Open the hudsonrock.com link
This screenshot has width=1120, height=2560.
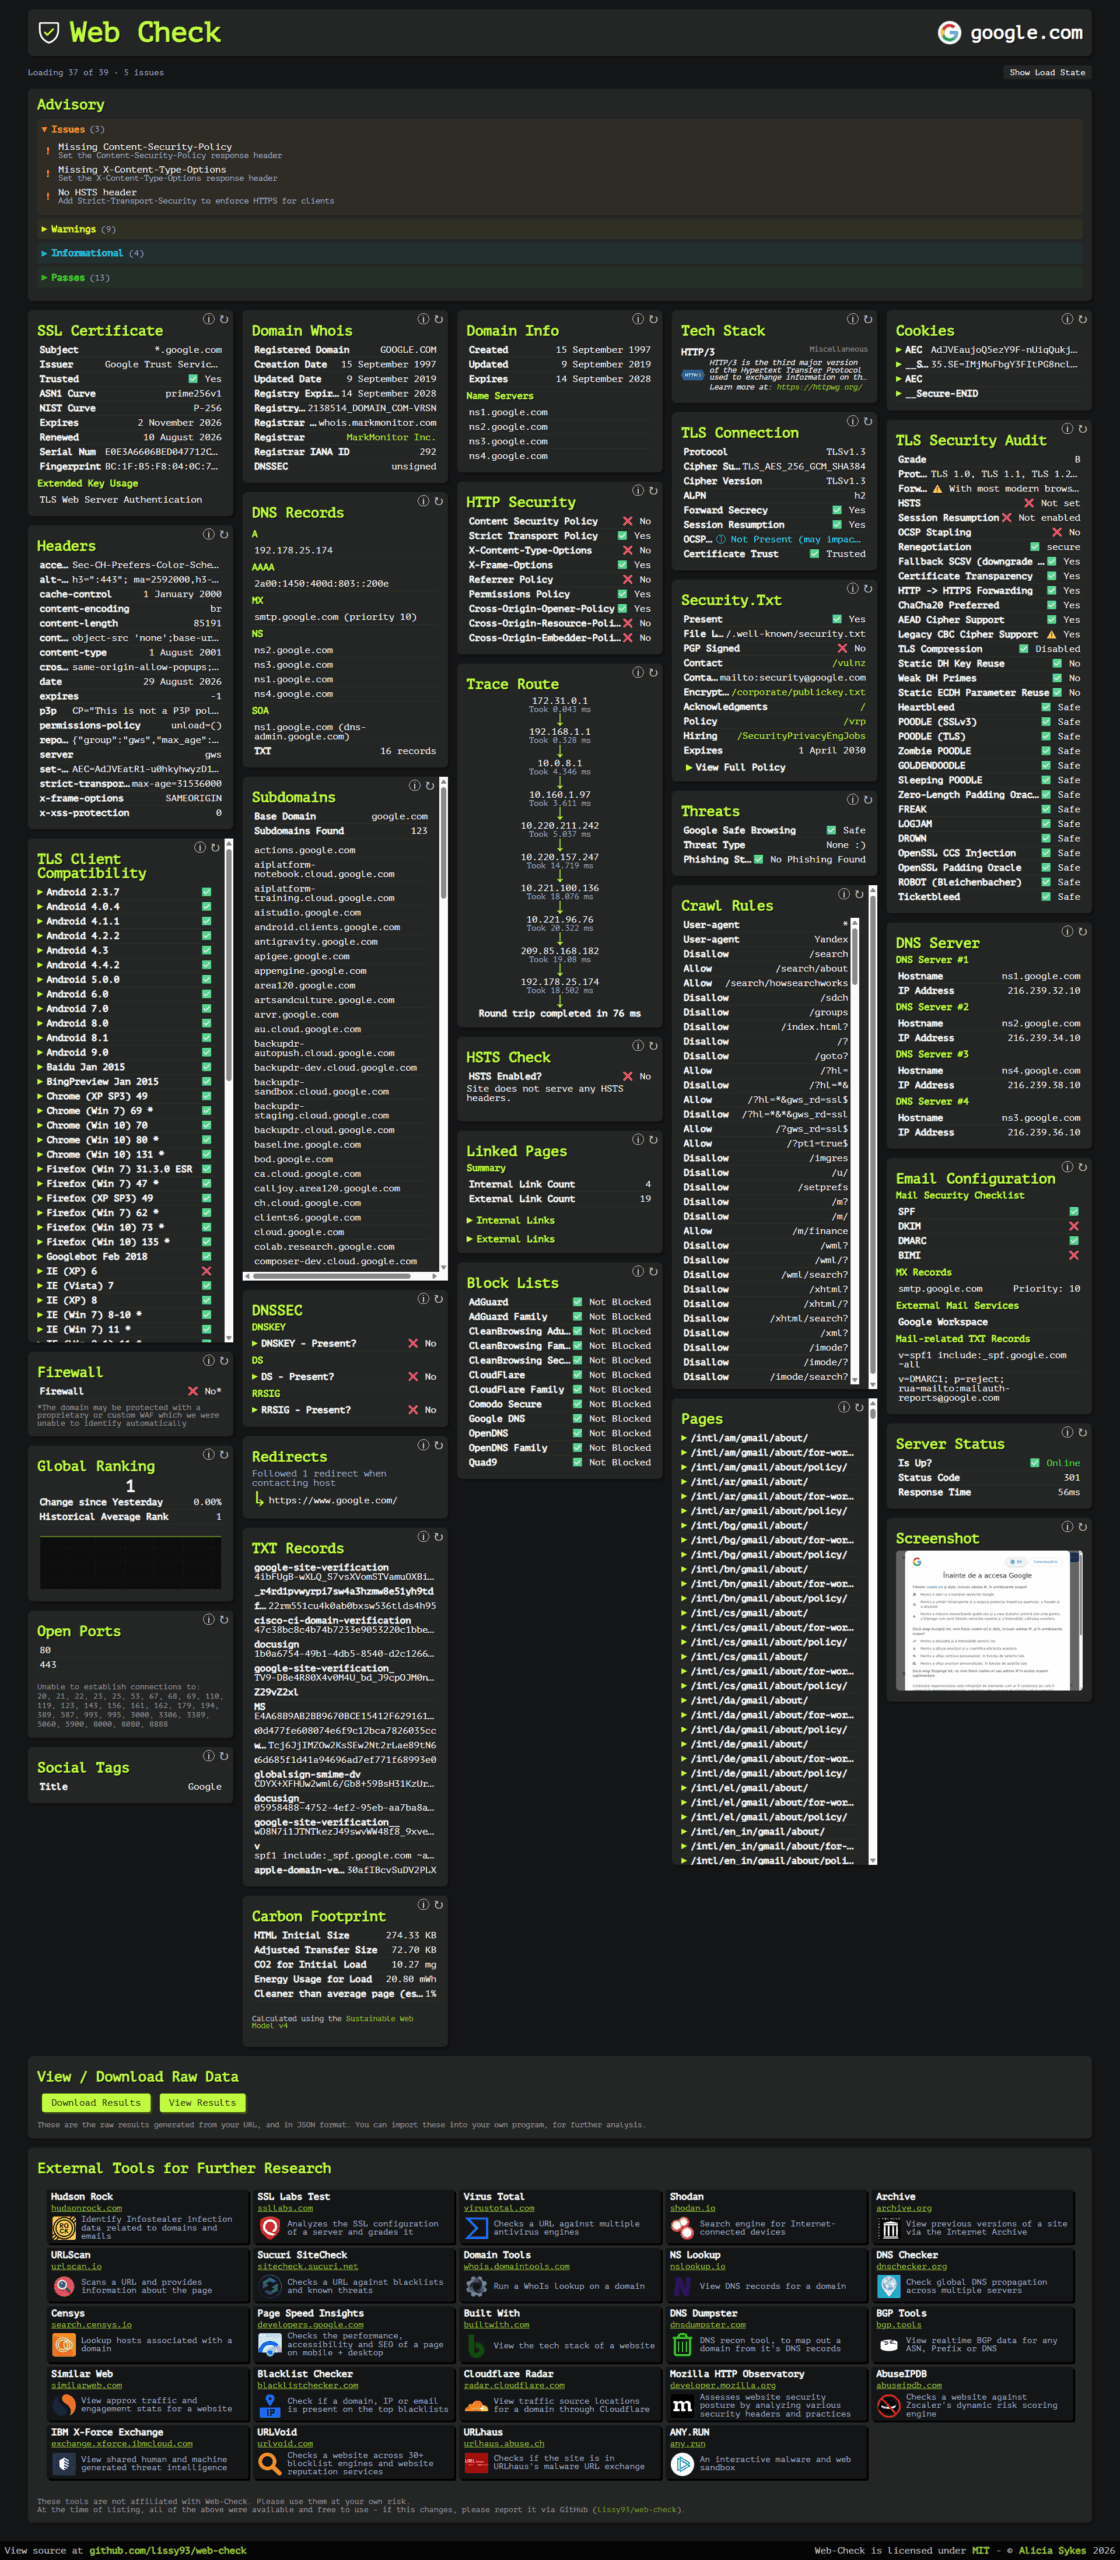86,2208
